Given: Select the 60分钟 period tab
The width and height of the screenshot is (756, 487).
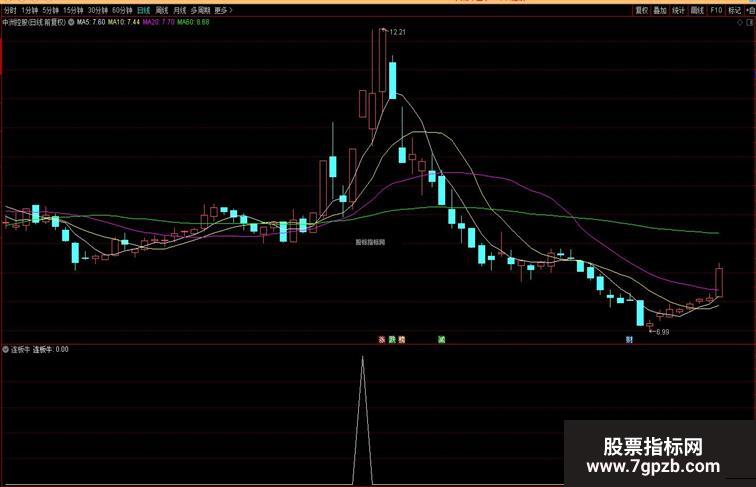Looking at the screenshot, I should [122, 10].
